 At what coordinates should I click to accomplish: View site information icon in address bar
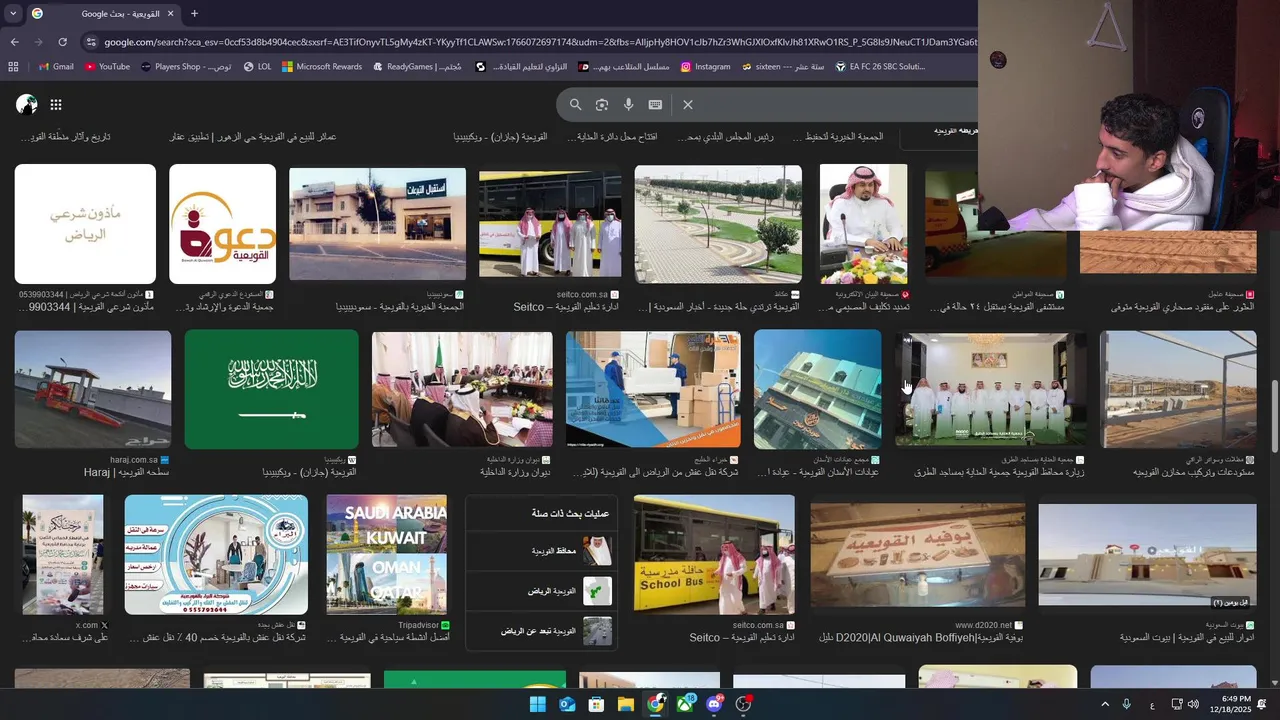pyautogui.click(x=91, y=42)
